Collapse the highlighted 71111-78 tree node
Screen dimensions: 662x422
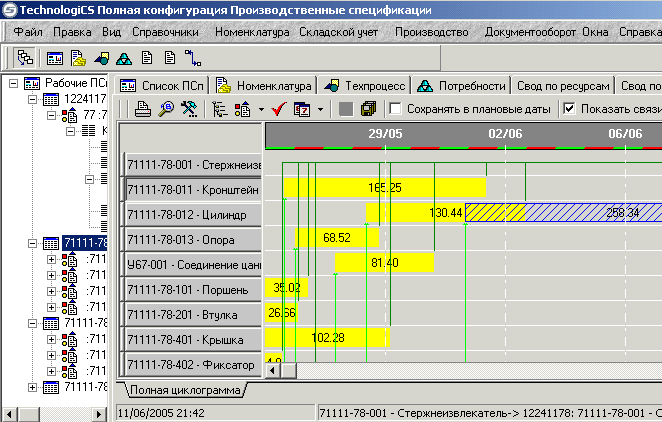(33, 243)
